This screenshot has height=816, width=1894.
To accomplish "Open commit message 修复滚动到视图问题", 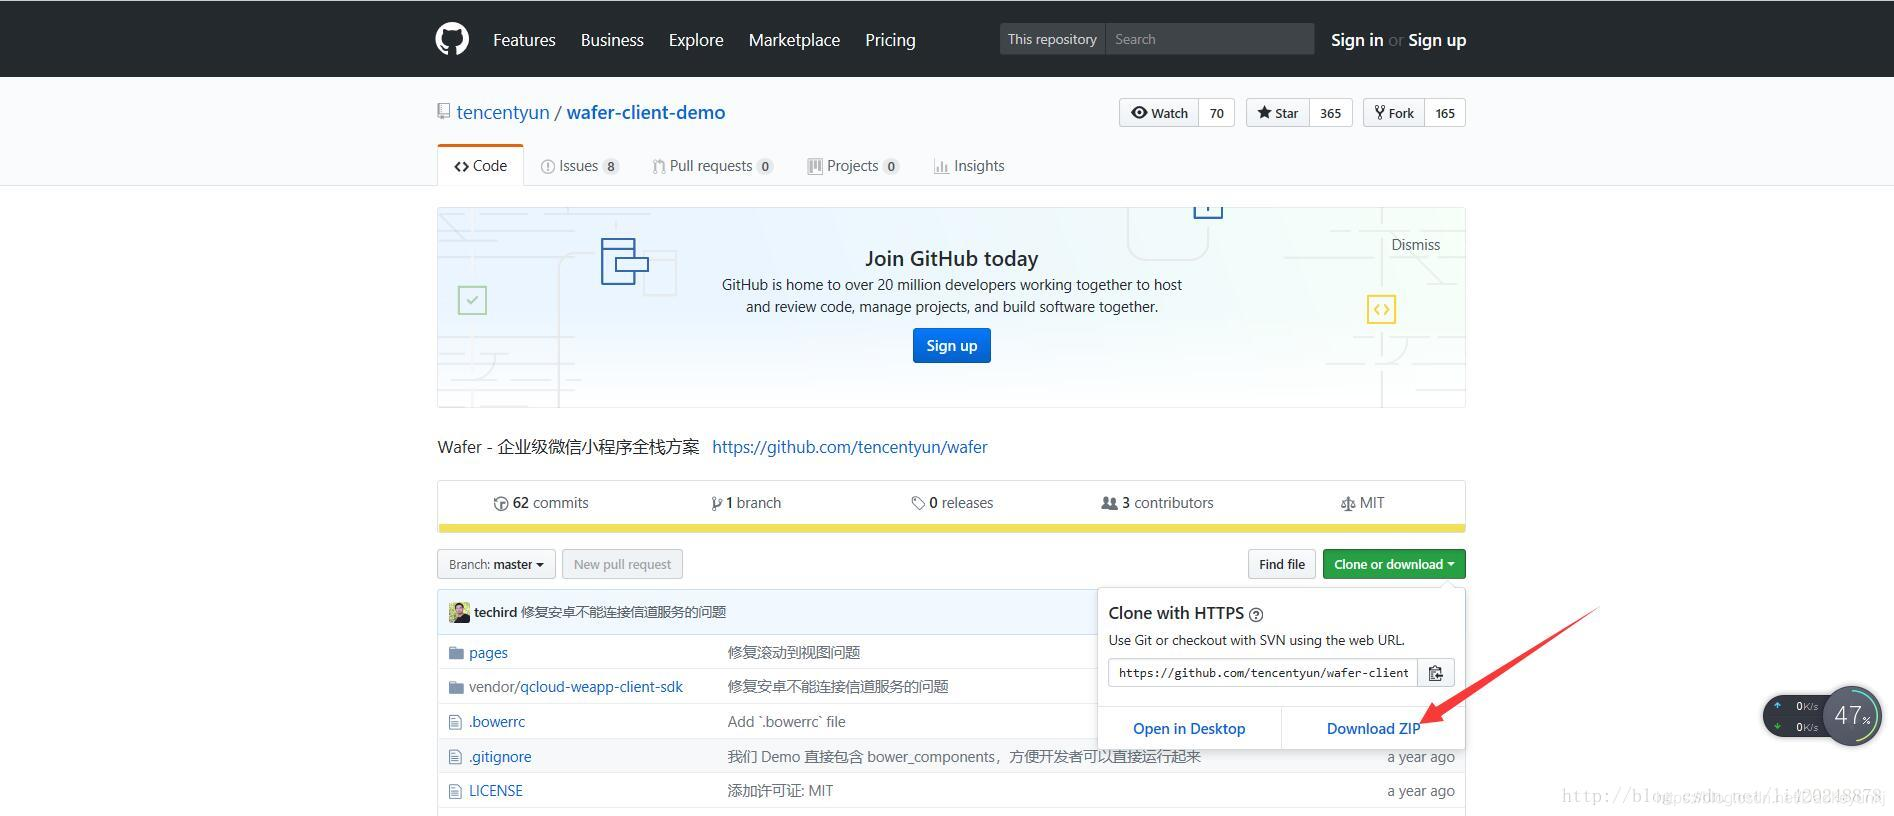I will (x=794, y=653).
